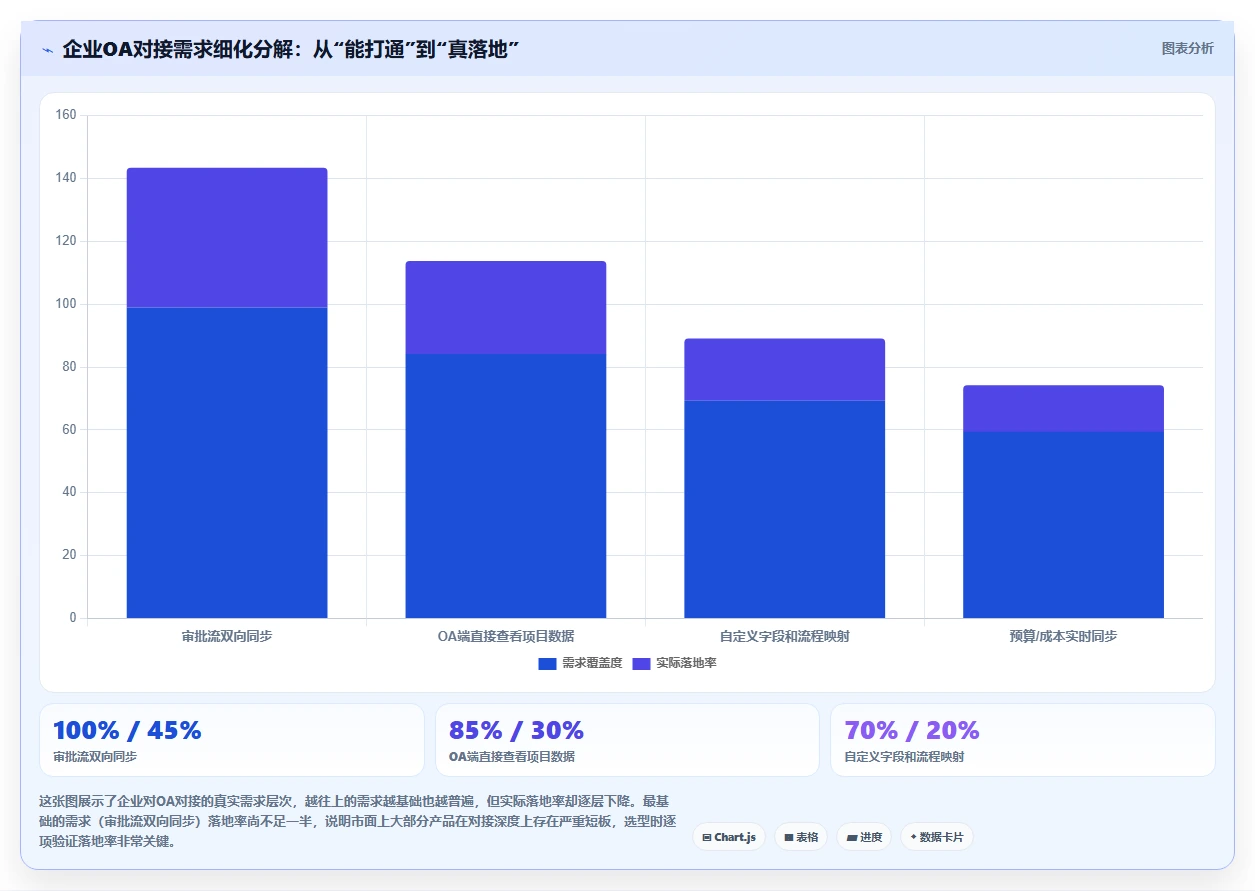1255x891 pixels.
Task: Select the 进度 tag
Action: click(864, 837)
